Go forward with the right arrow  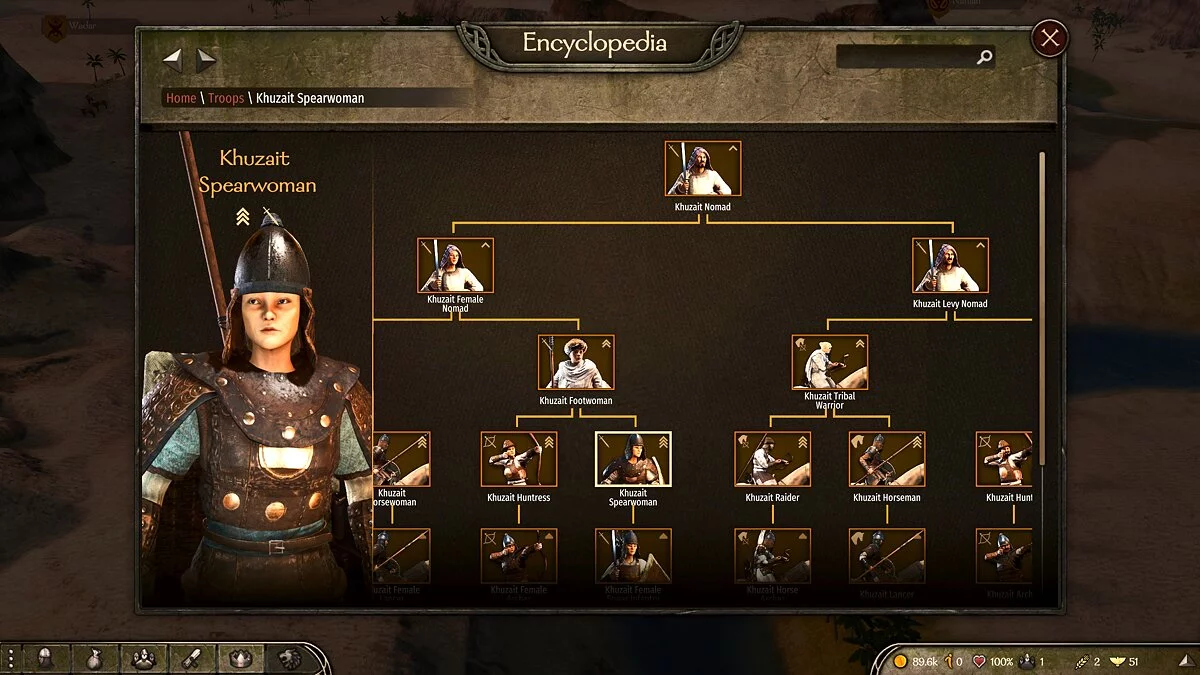click(206, 60)
